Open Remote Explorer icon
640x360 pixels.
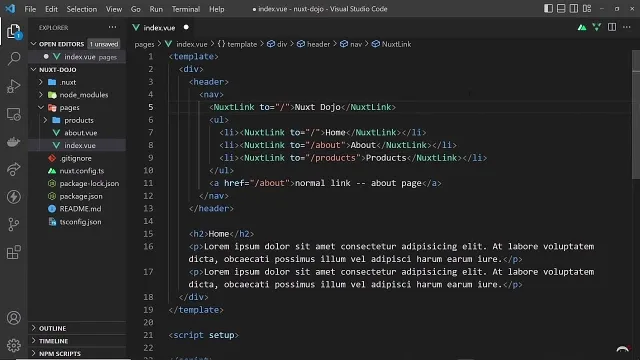(13, 114)
